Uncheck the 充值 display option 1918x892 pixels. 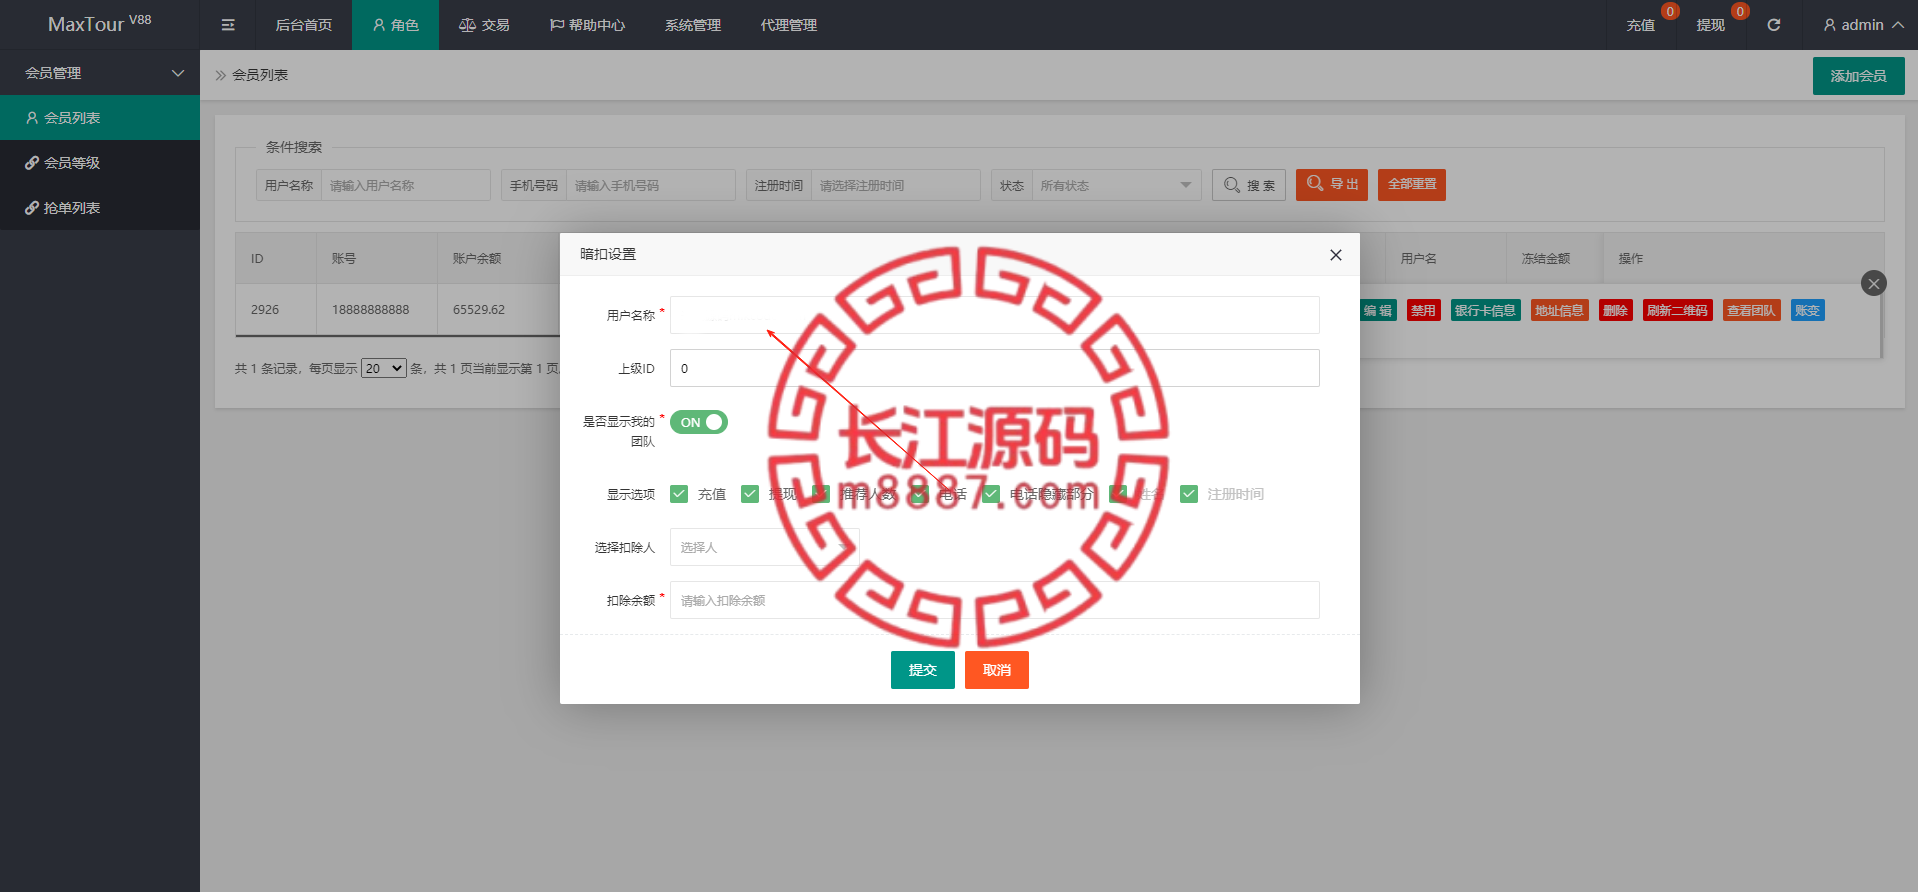point(679,494)
